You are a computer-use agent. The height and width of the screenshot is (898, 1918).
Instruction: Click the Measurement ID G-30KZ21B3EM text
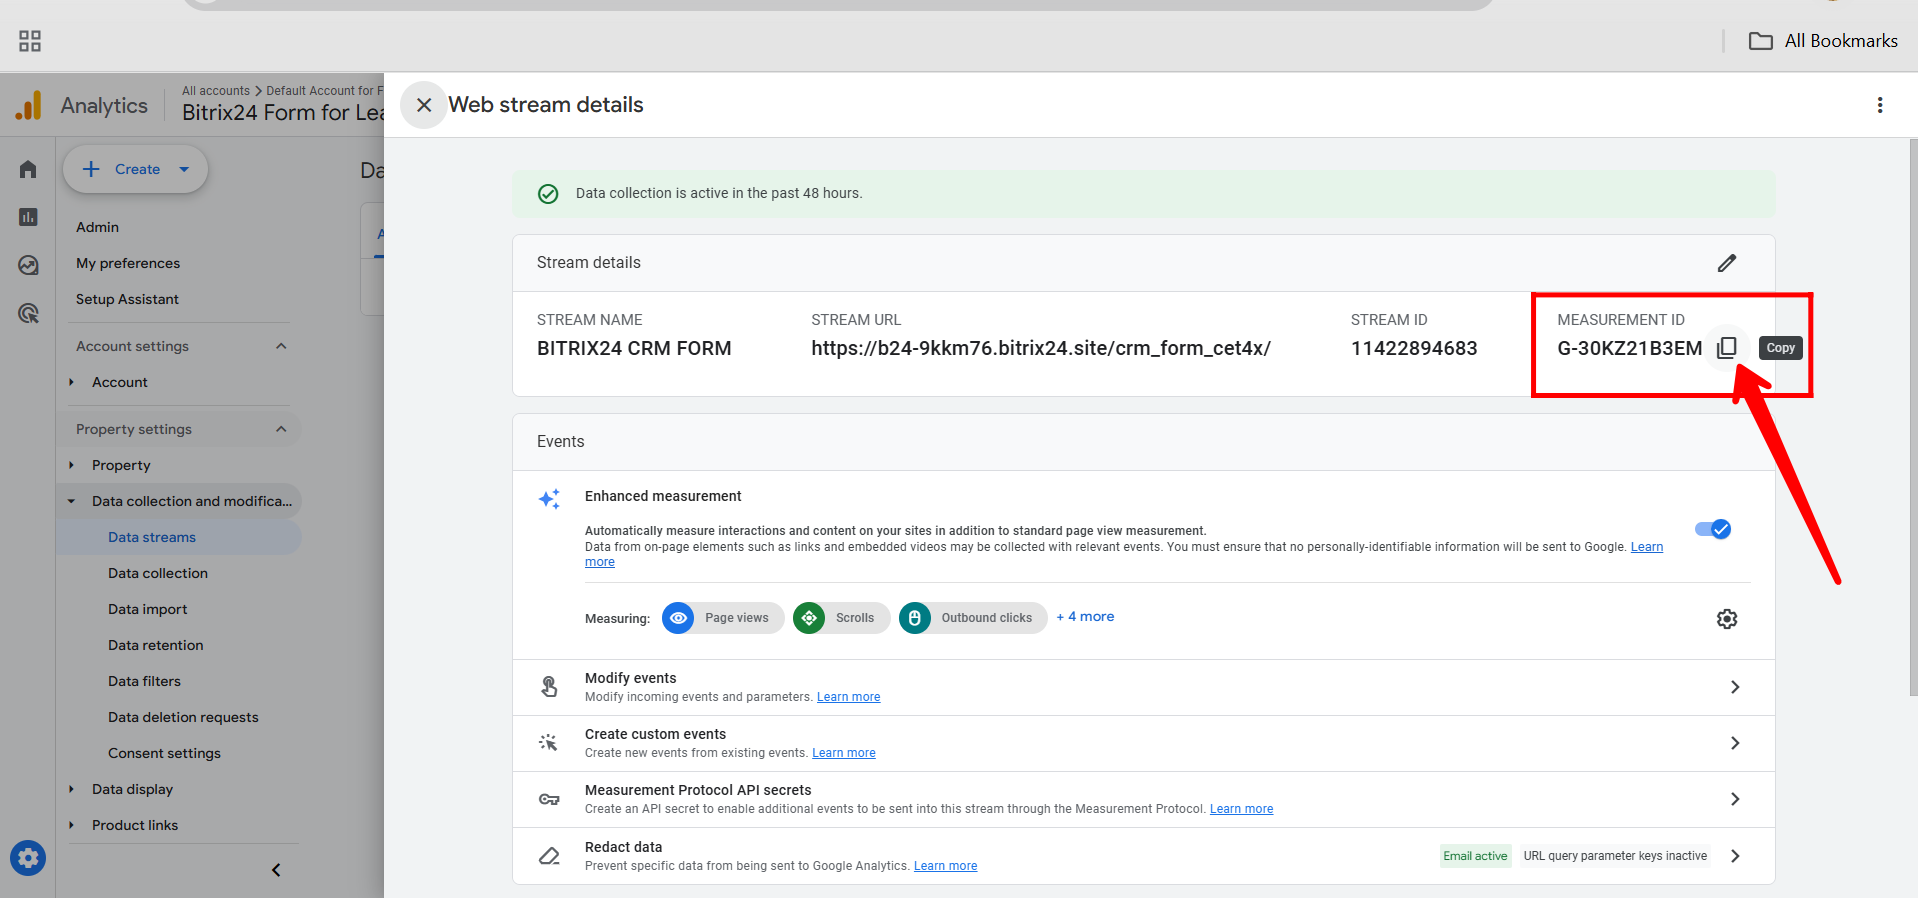click(1630, 348)
